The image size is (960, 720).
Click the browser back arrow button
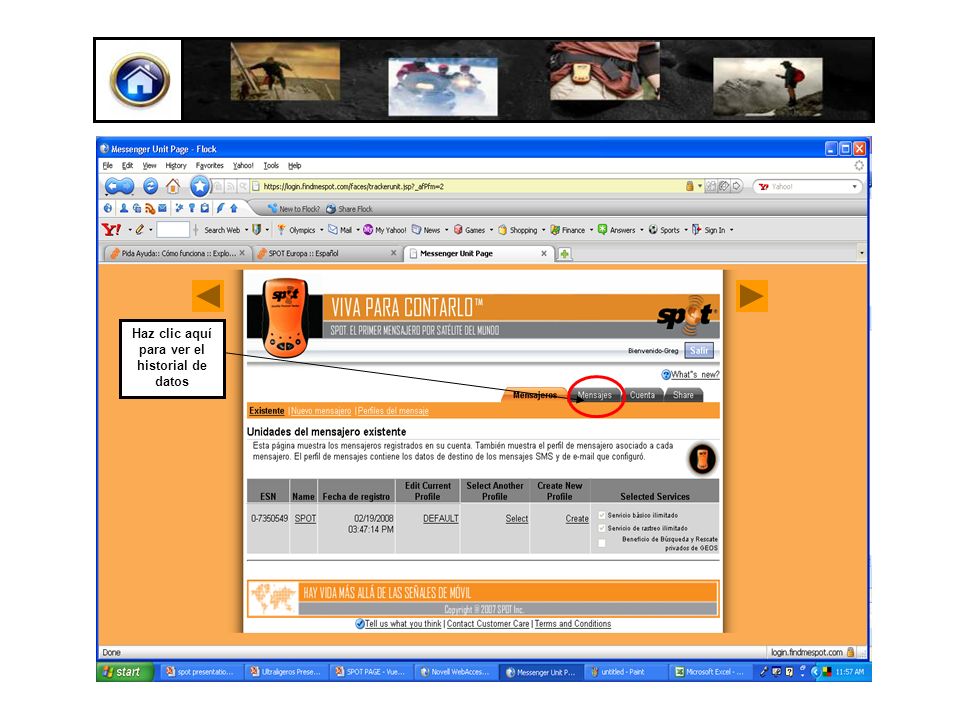click(x=114, y=186)
